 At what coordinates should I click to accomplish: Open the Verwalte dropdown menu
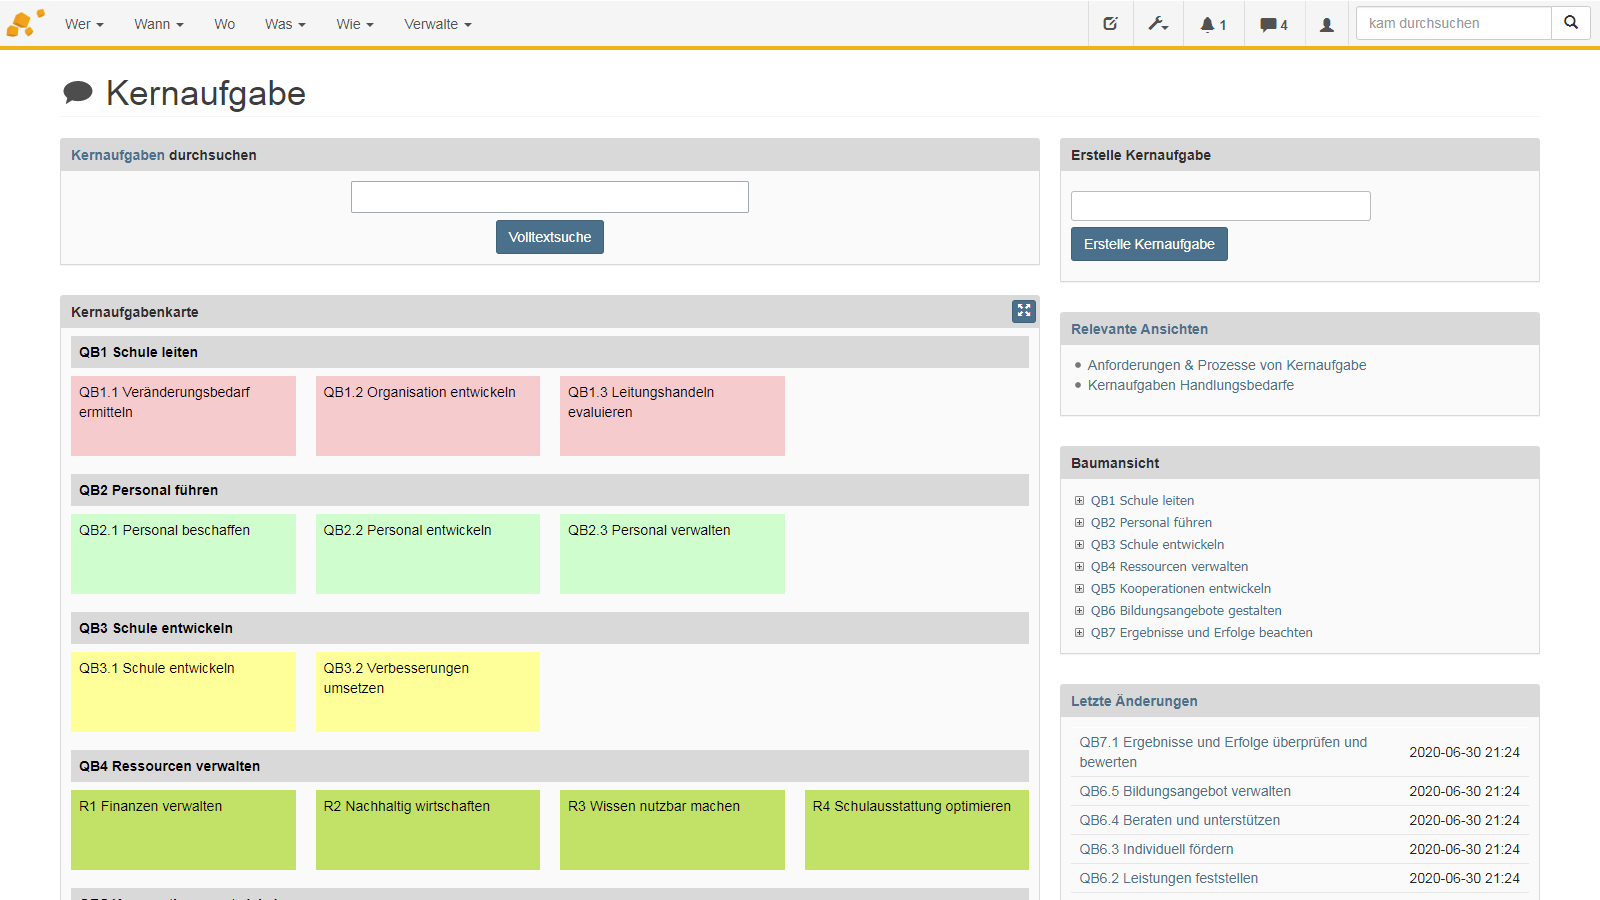437,24
